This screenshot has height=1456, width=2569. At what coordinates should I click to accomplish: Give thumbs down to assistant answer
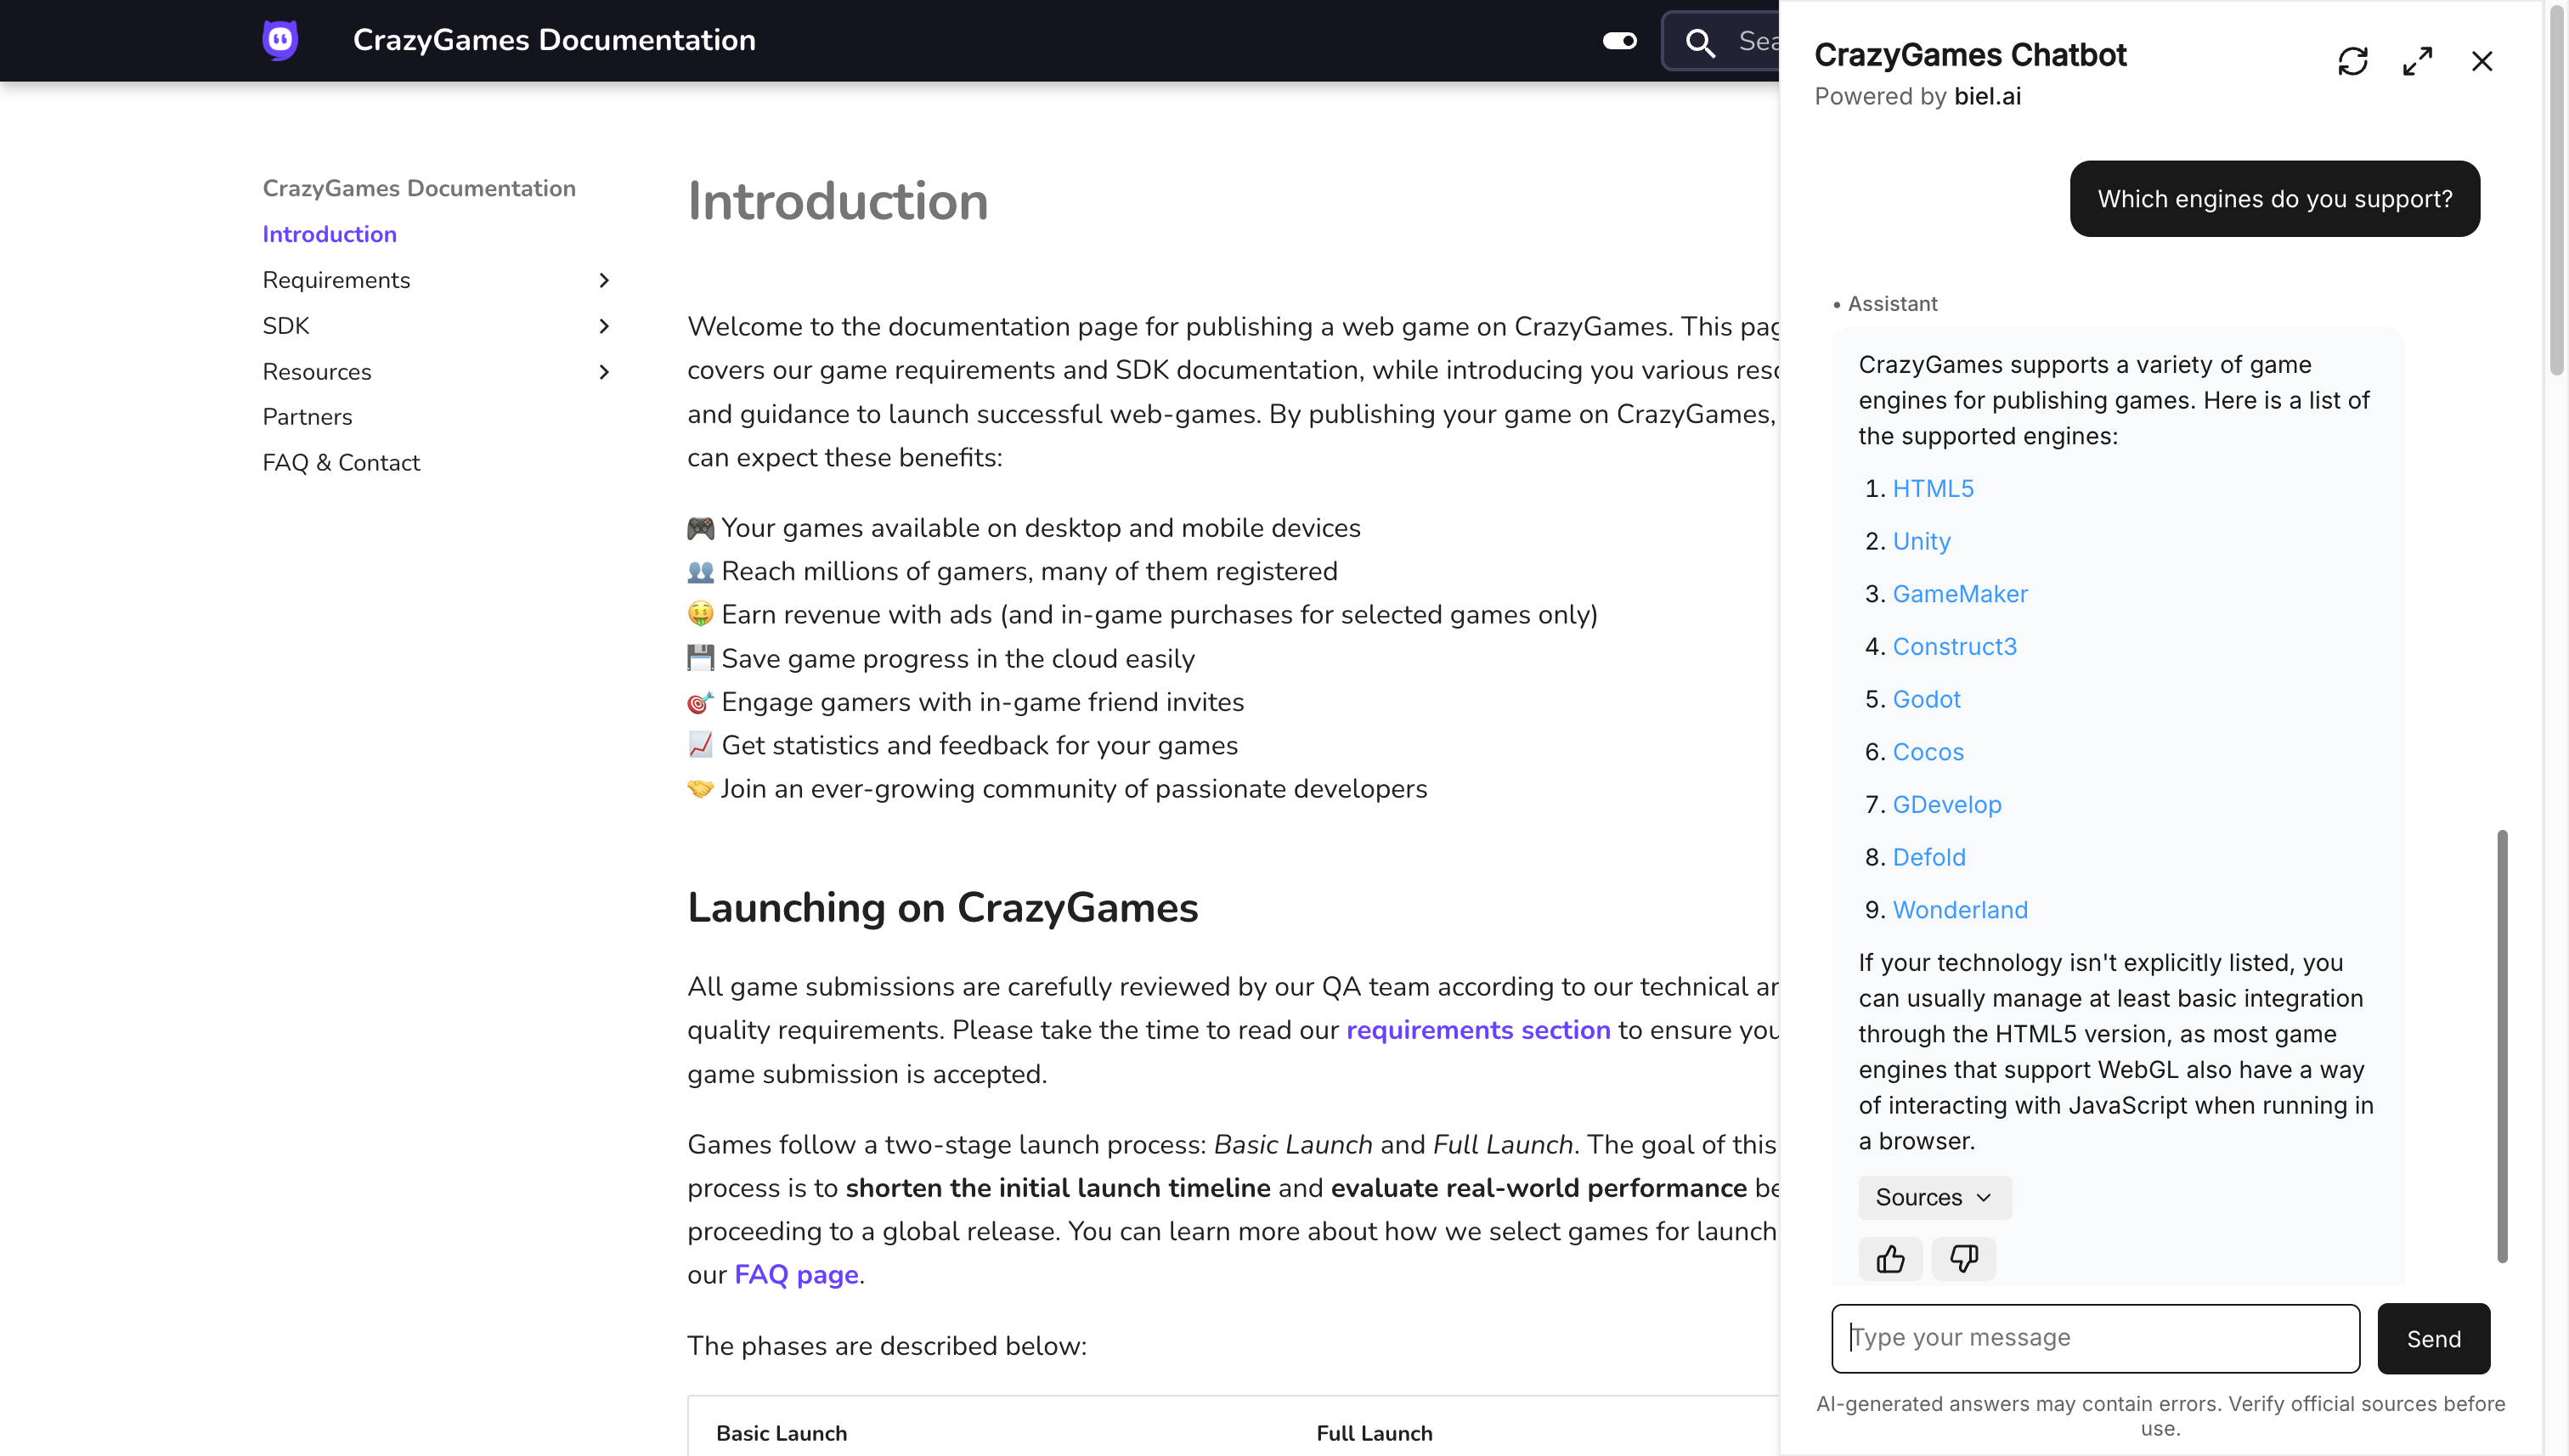[x=1963, y=1258]
